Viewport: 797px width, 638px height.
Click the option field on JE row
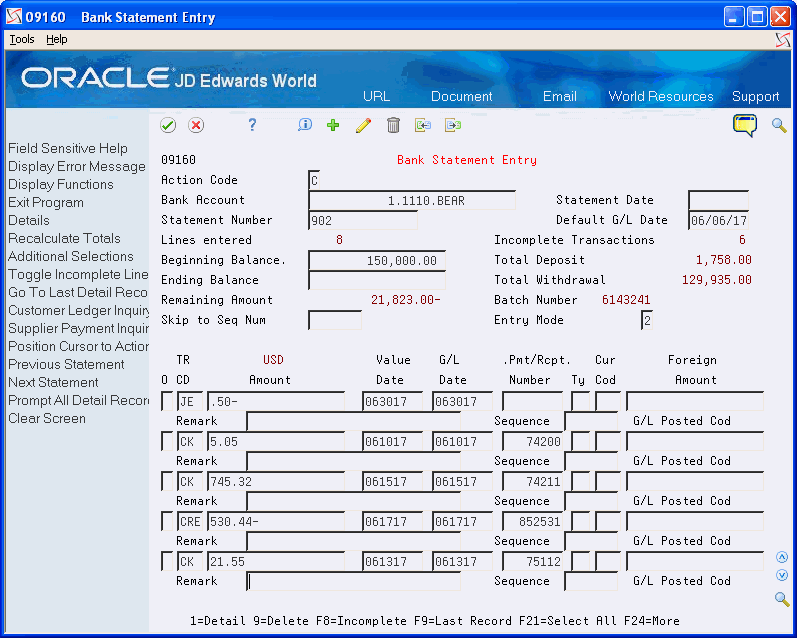pyautogui.click(x=167, y=401)
